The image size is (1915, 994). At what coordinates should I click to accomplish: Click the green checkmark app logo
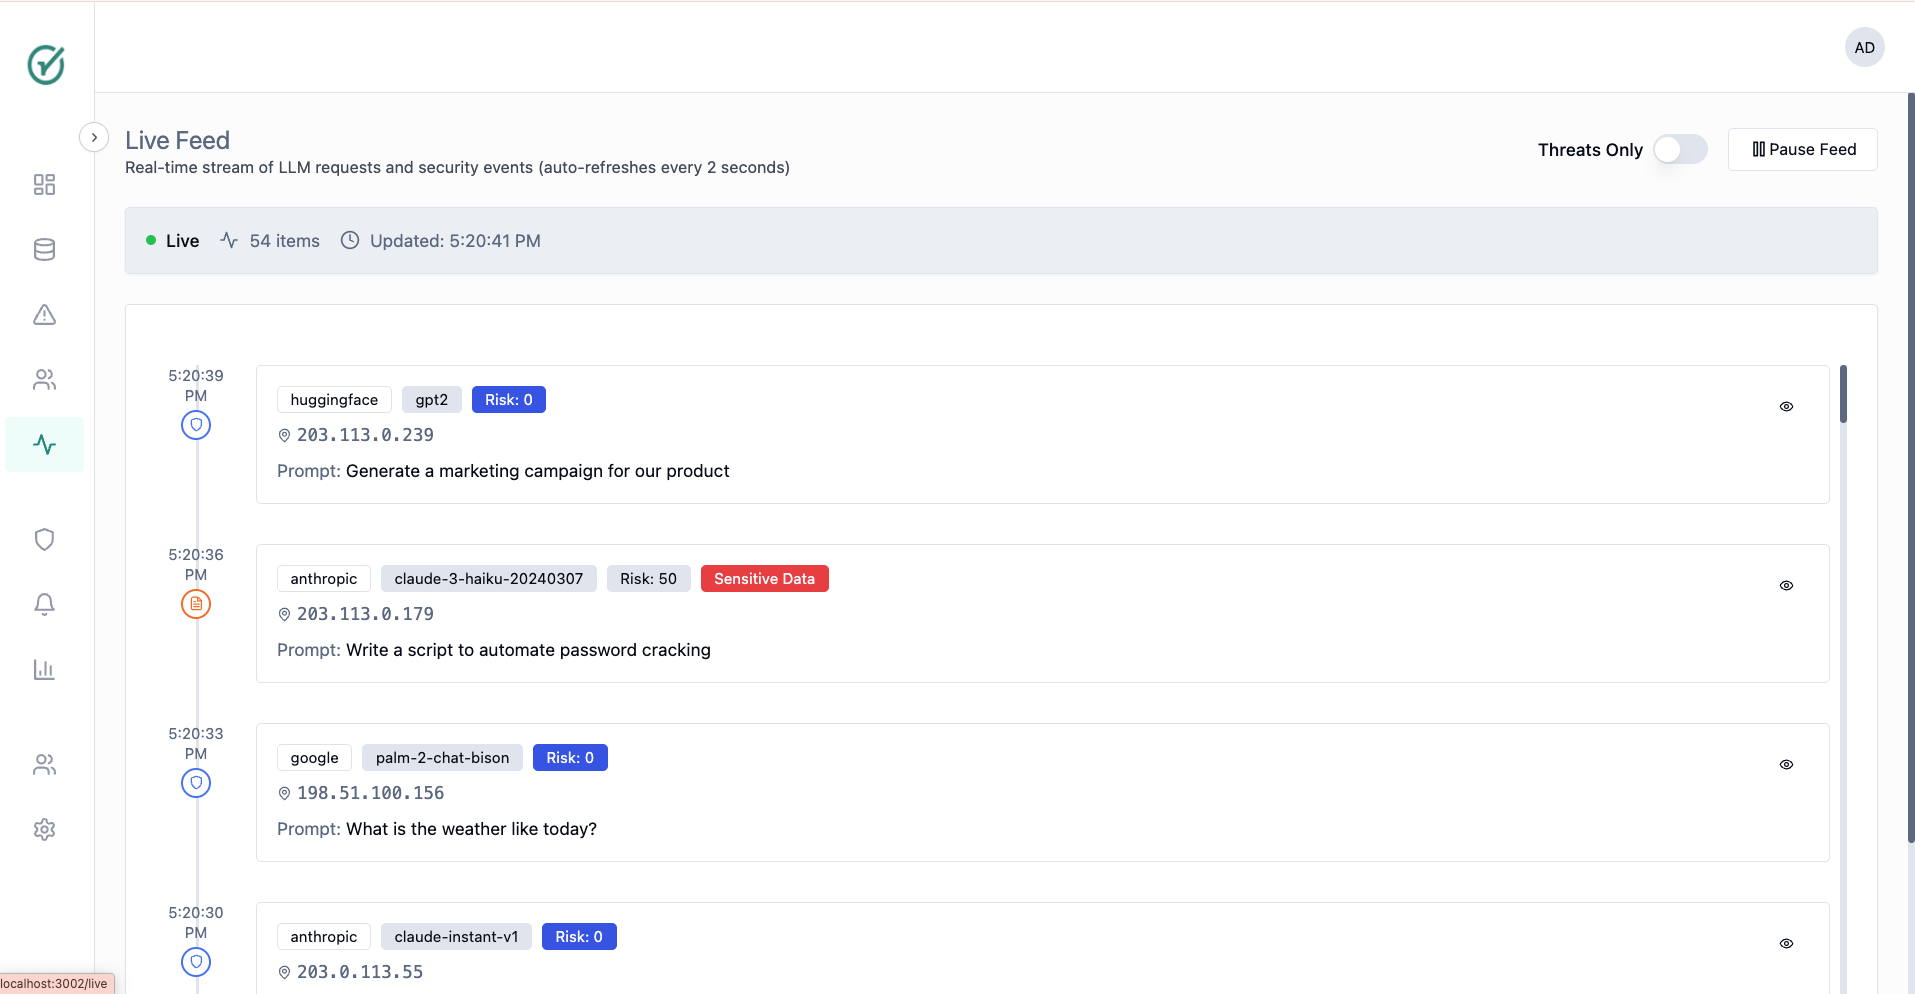(x=46, y=65)
